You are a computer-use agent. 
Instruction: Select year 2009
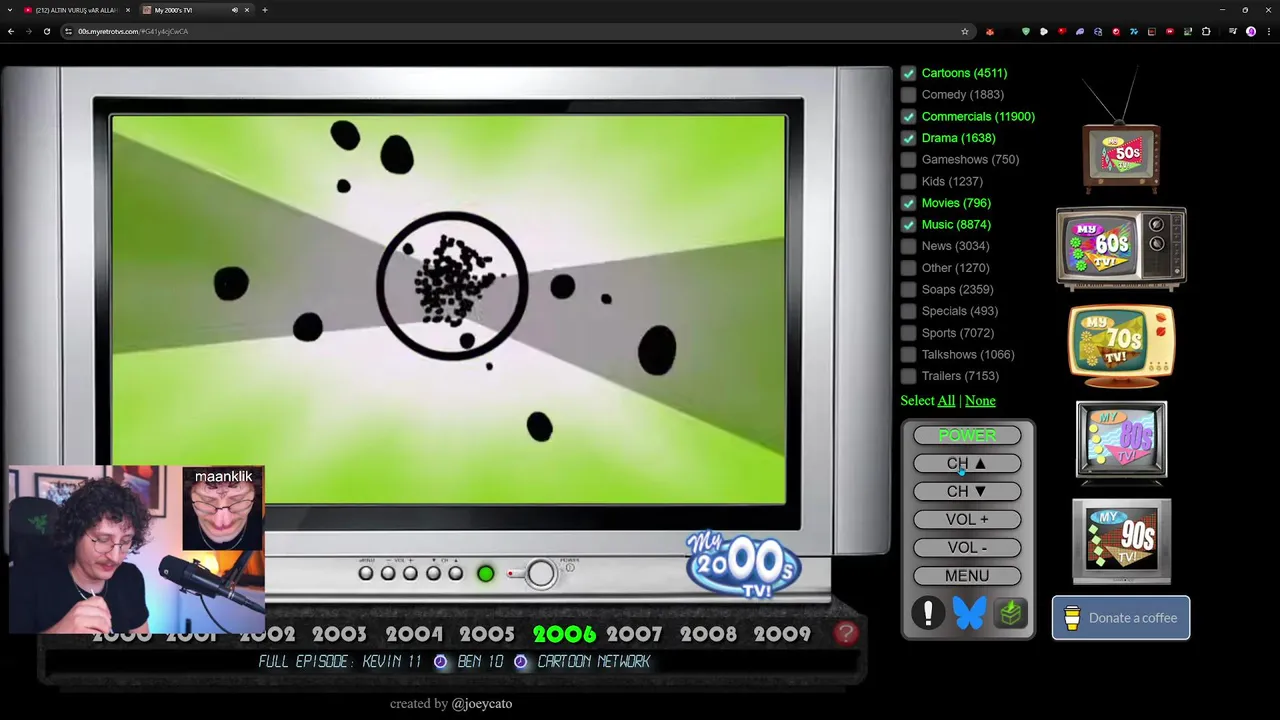pyautogui.click(x=782, y=634)
